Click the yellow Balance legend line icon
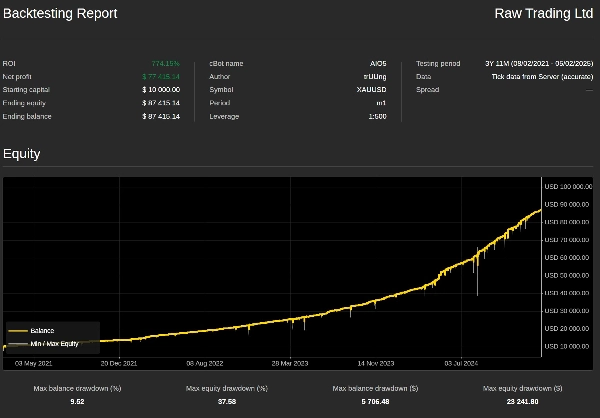 (x=17, y=330)
